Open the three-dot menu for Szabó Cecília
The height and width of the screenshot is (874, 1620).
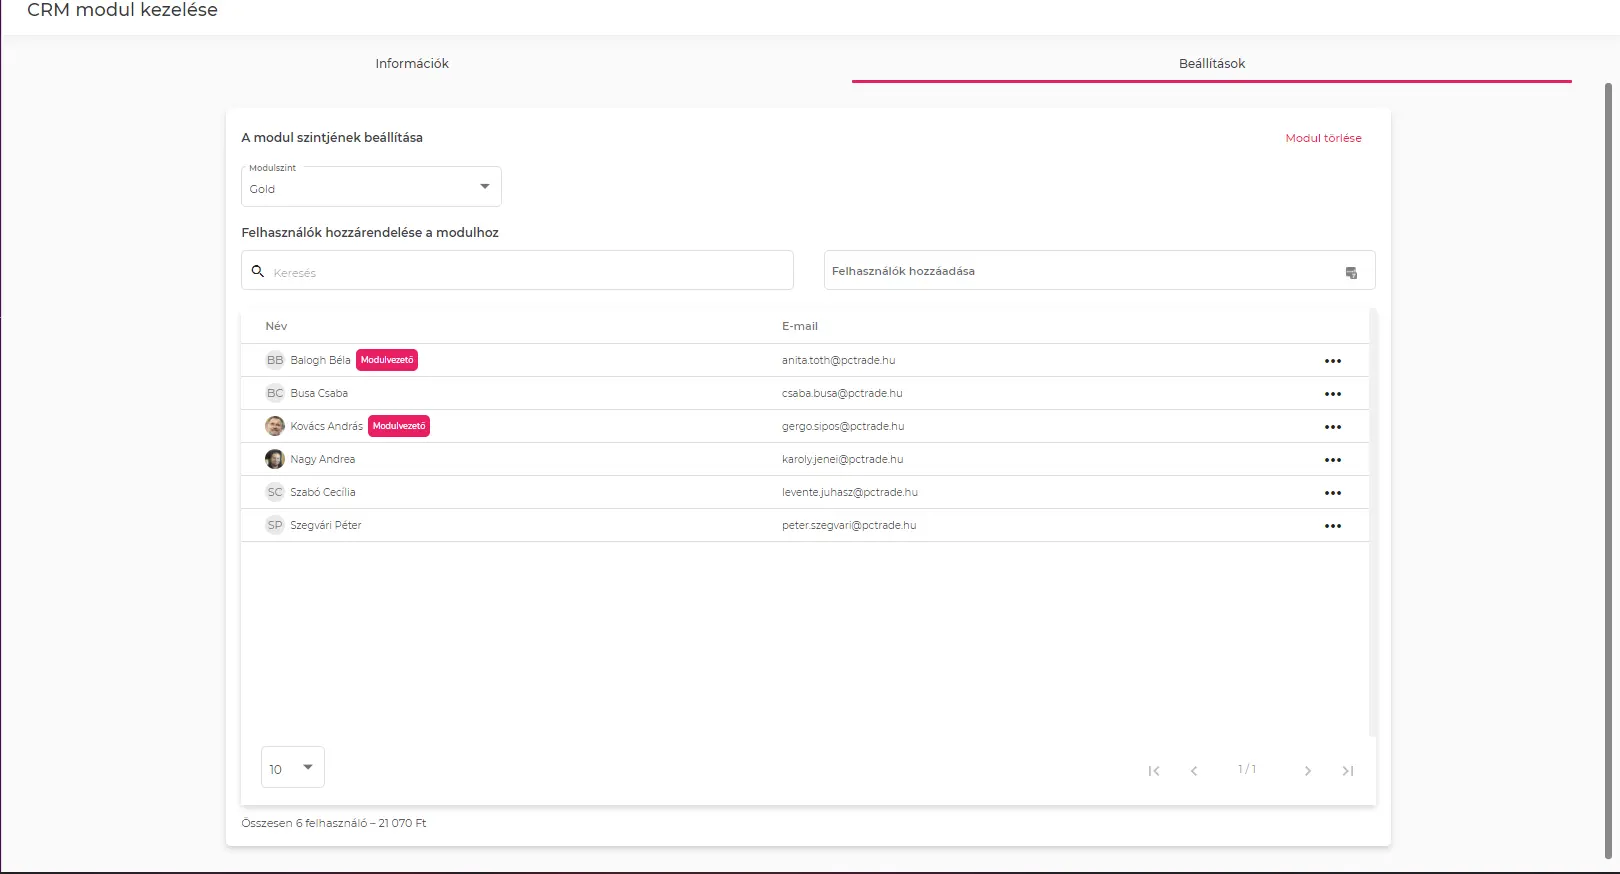click(x=1332, y=493)
